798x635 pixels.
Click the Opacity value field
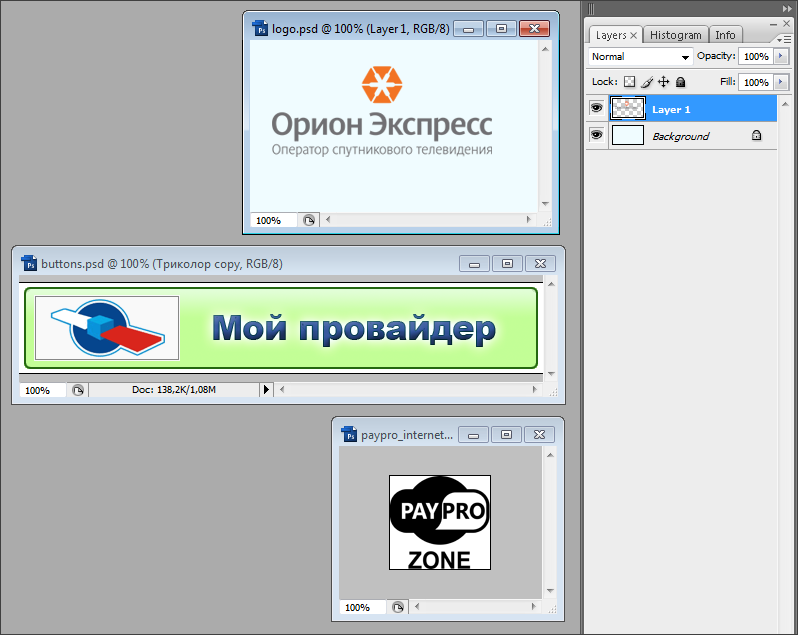pos(756,56)
